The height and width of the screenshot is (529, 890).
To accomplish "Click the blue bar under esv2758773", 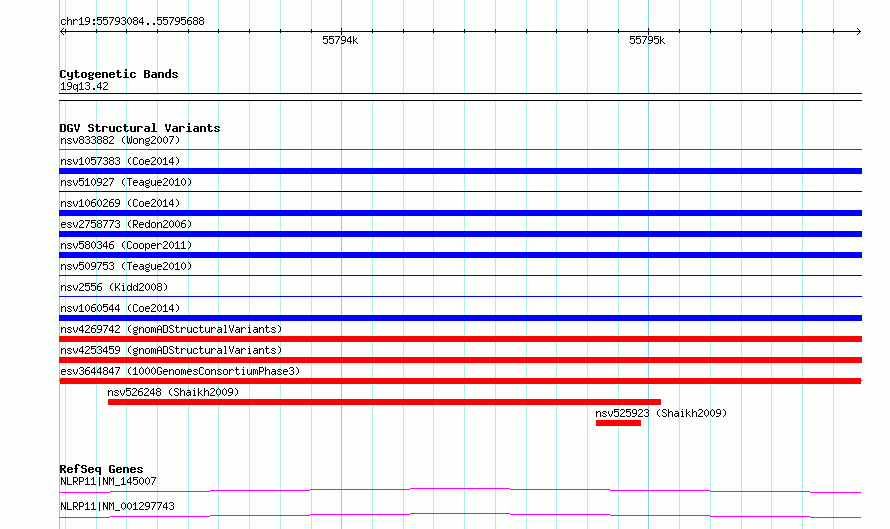I will point(460,234).
